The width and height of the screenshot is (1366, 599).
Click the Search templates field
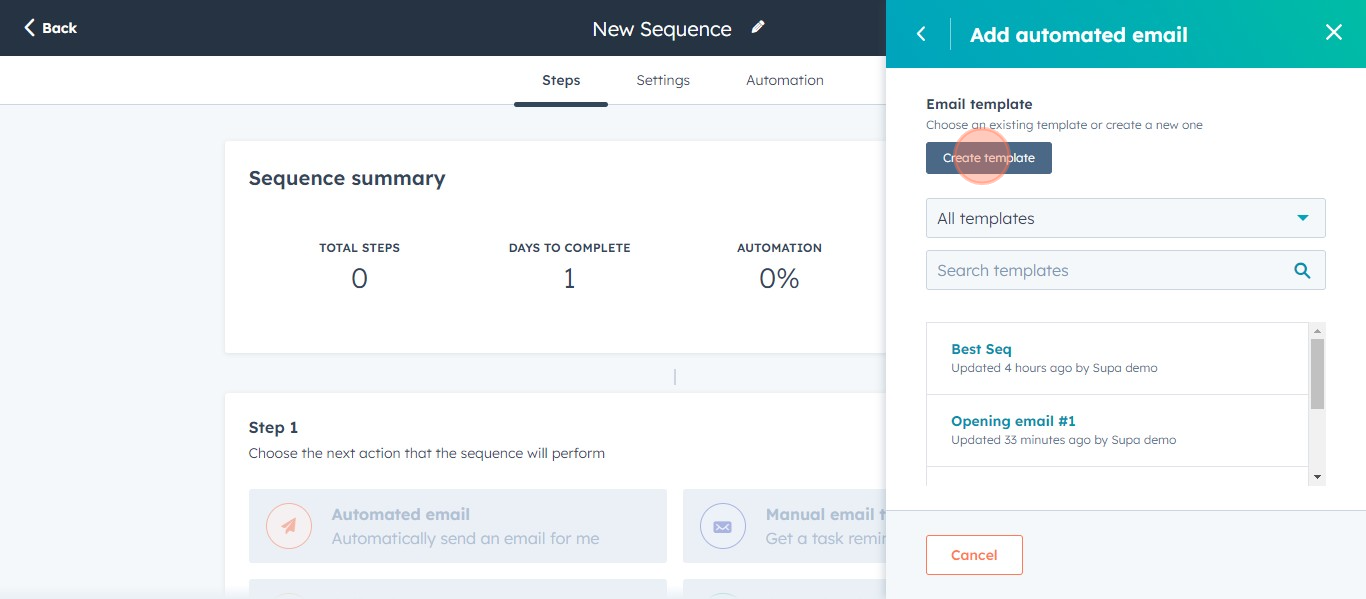(x=1126, y=270)
